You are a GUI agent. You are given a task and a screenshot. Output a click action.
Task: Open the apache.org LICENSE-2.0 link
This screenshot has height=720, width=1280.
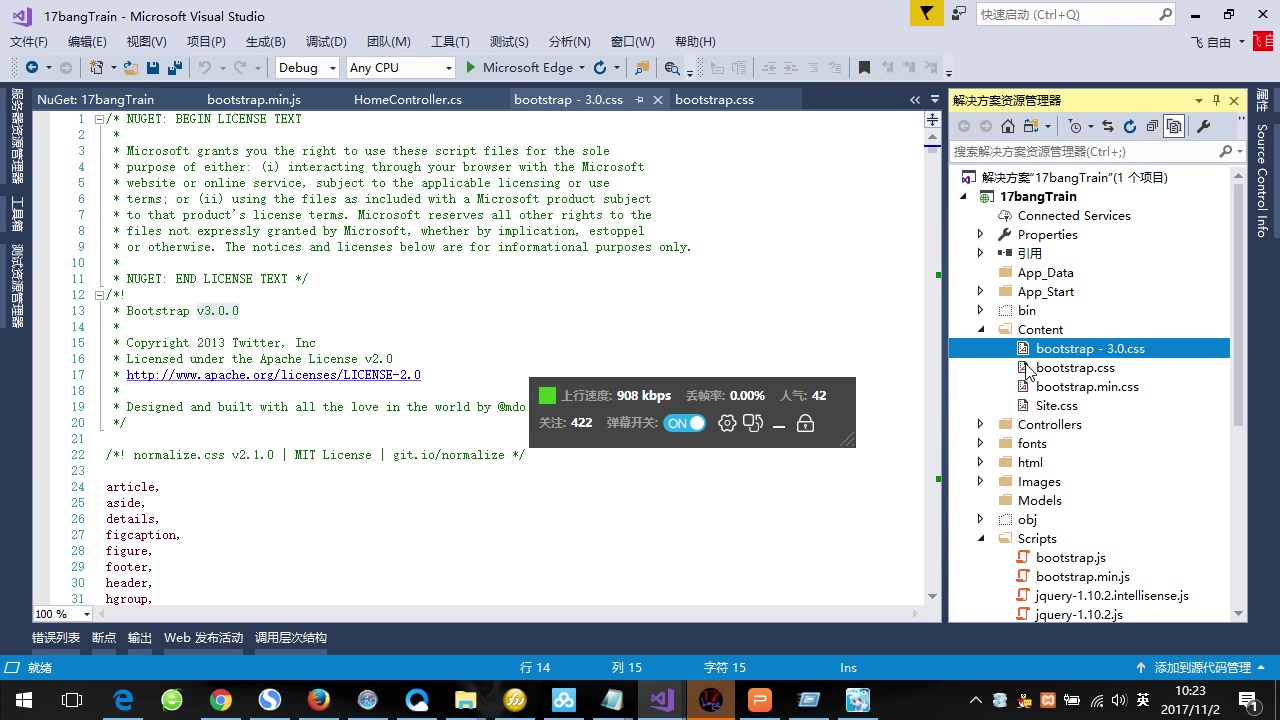(273, 375)
